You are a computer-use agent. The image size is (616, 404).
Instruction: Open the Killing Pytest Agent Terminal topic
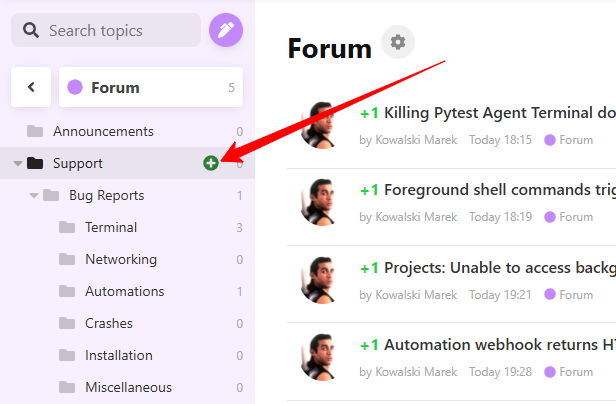click(500, 113)
